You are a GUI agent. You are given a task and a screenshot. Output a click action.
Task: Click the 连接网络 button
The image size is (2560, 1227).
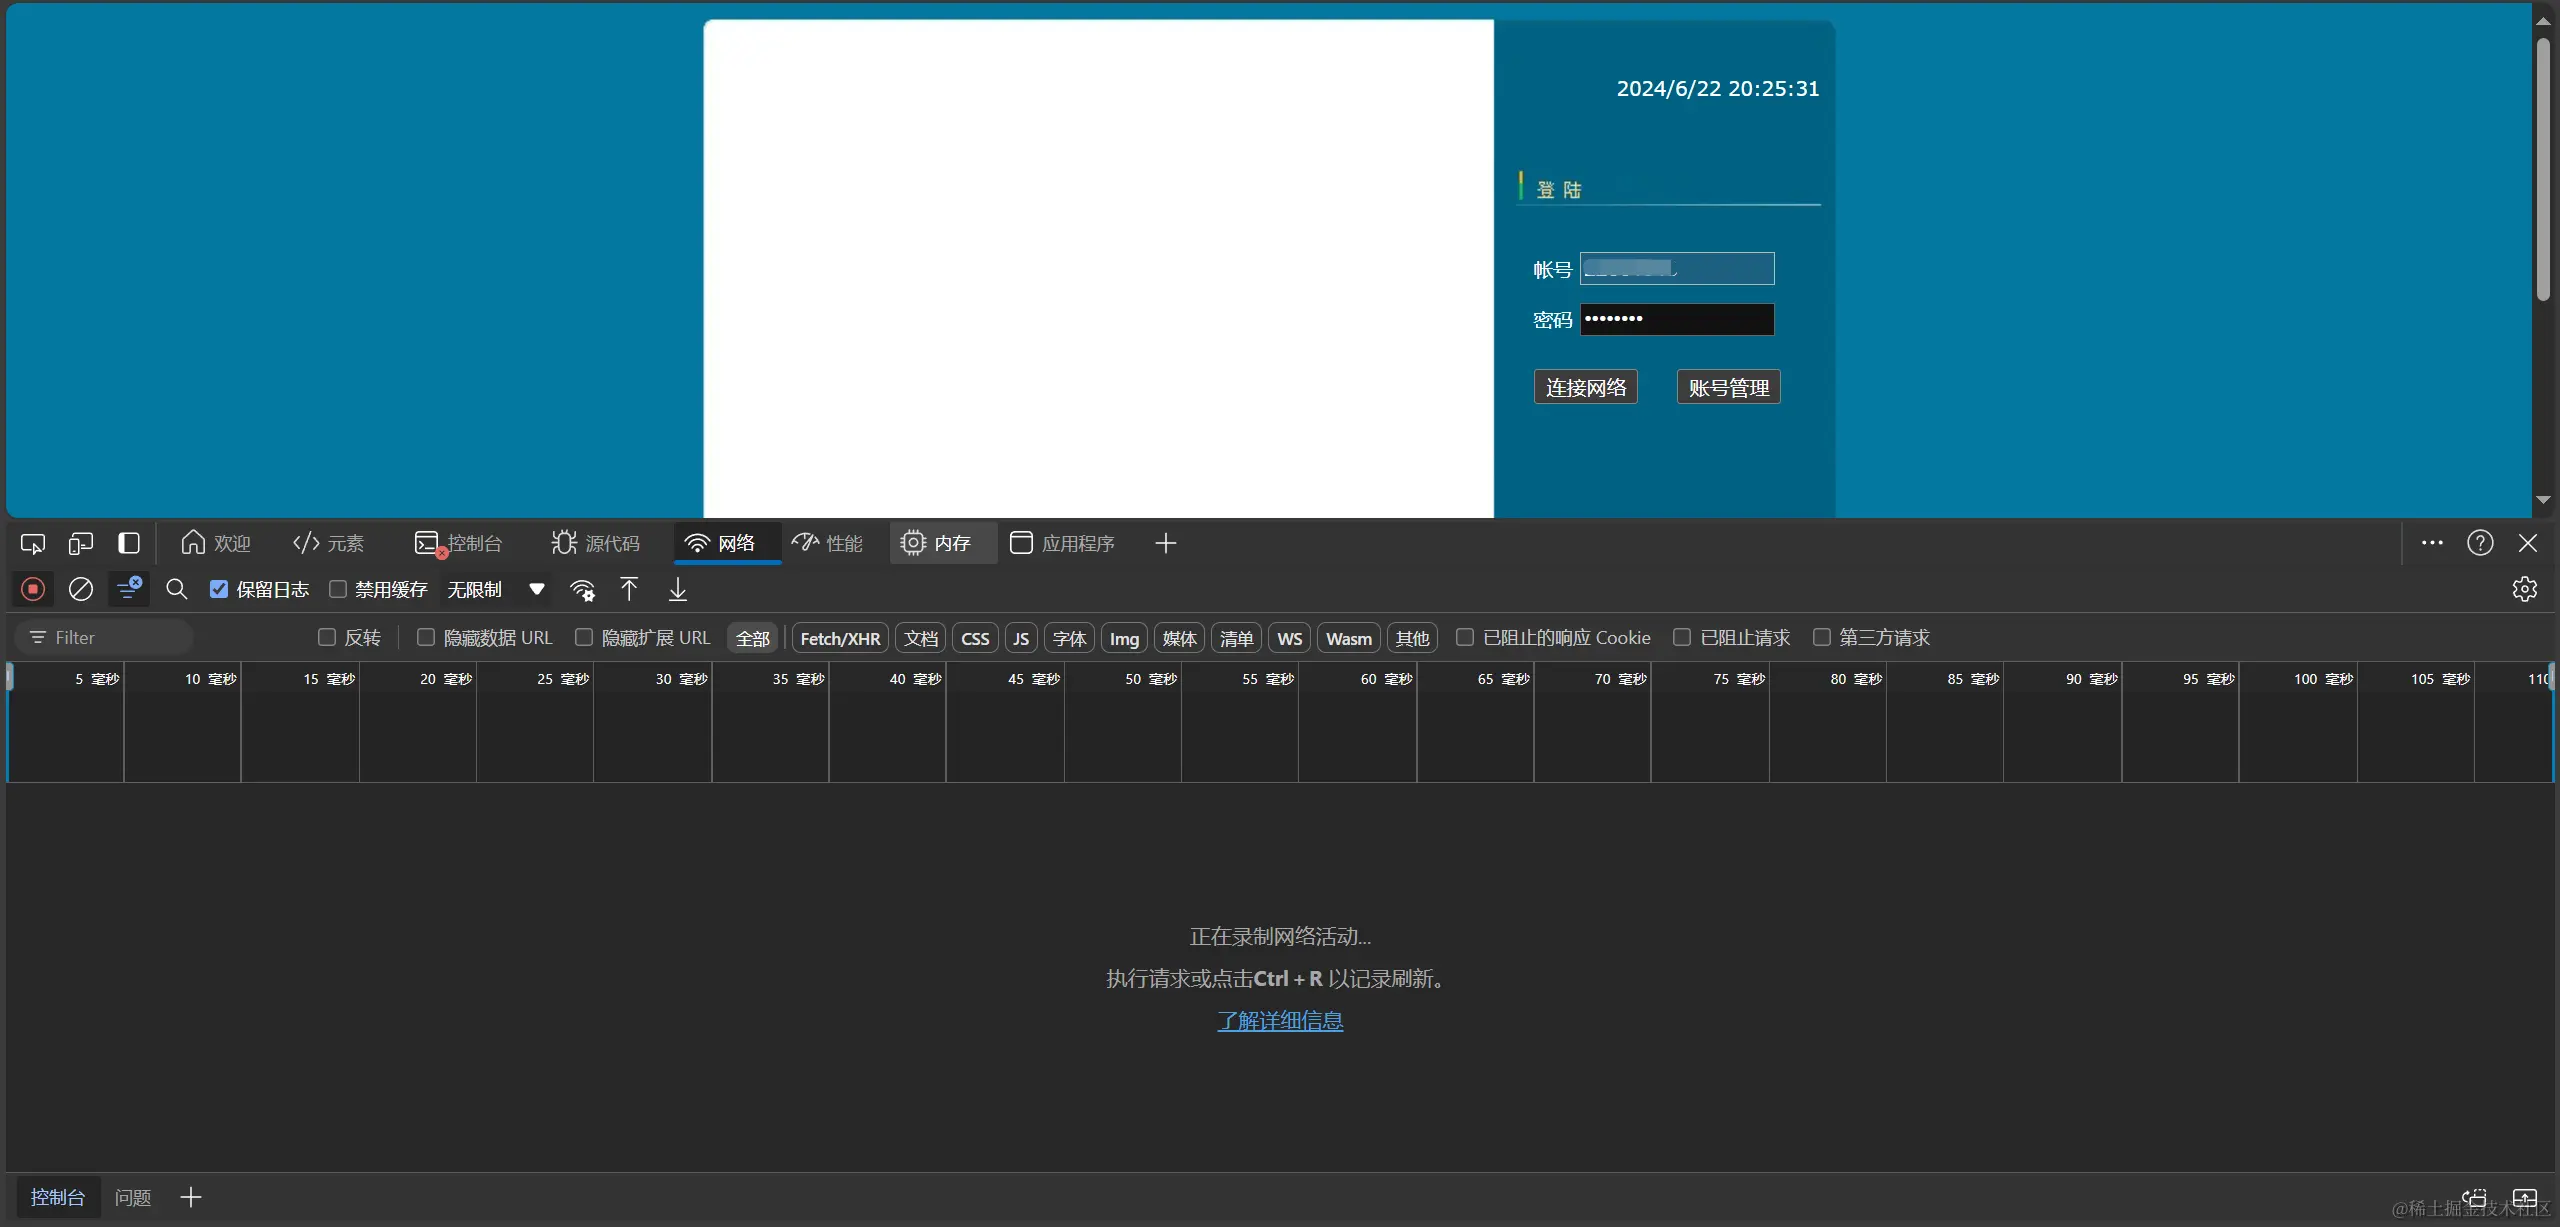point(1585,387)
